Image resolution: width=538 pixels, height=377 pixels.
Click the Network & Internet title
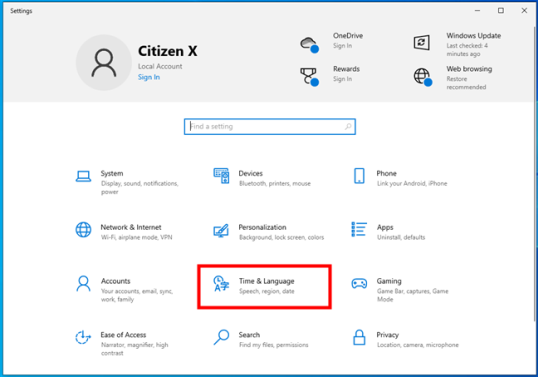[131, 227]
